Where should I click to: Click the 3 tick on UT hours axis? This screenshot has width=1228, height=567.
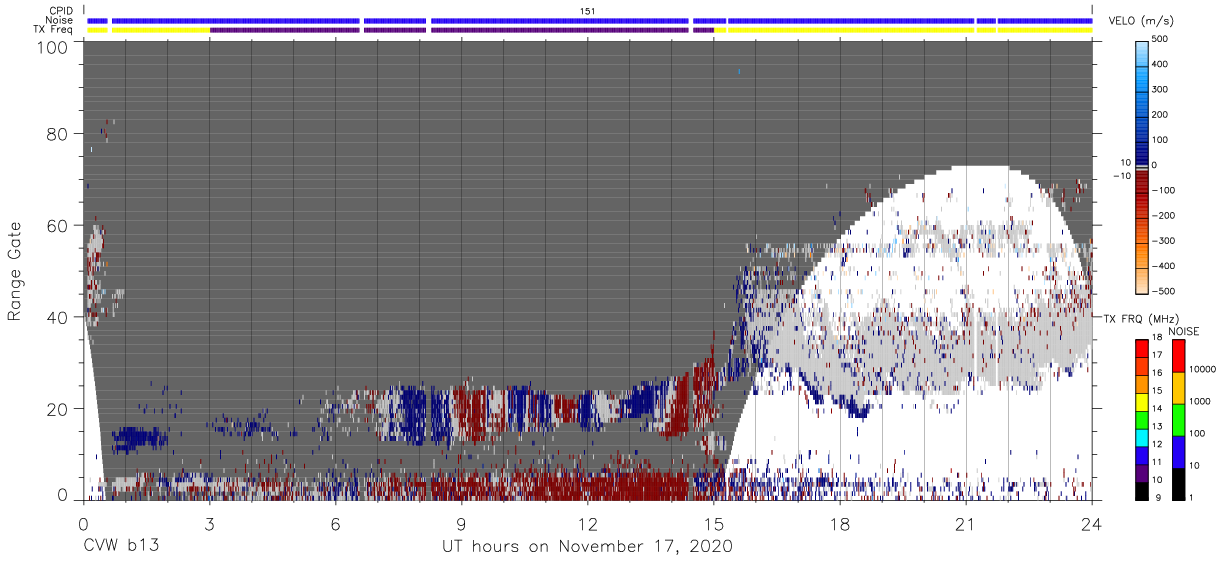coord(209,522)
